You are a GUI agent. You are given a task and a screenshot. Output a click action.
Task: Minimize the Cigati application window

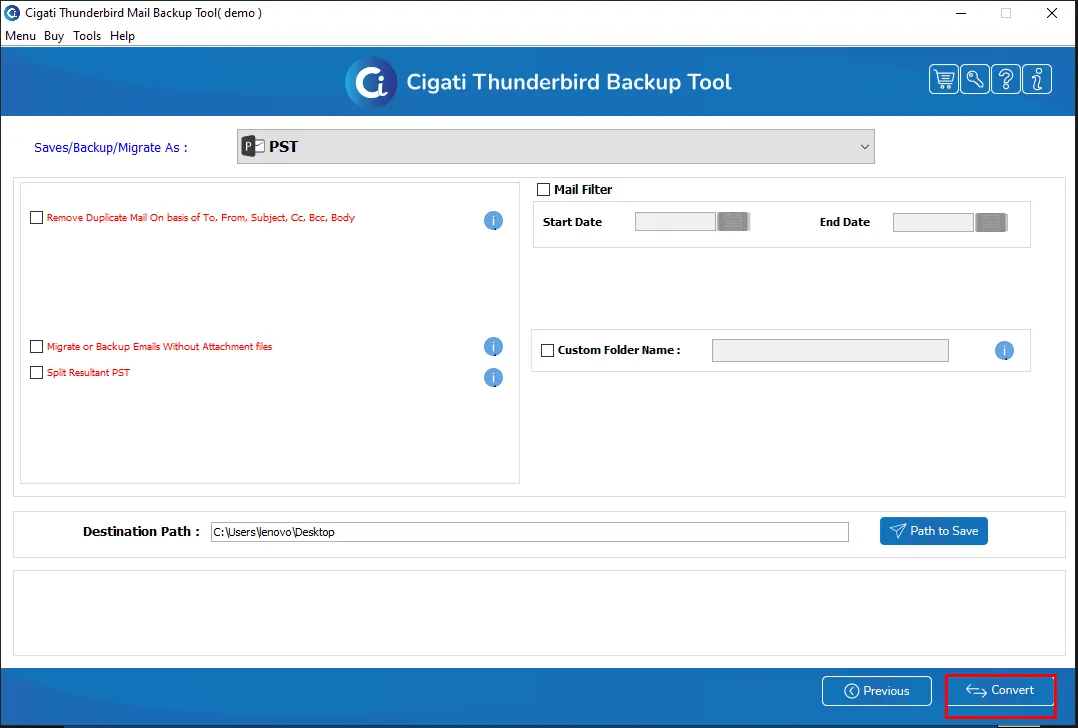[961, 13]
